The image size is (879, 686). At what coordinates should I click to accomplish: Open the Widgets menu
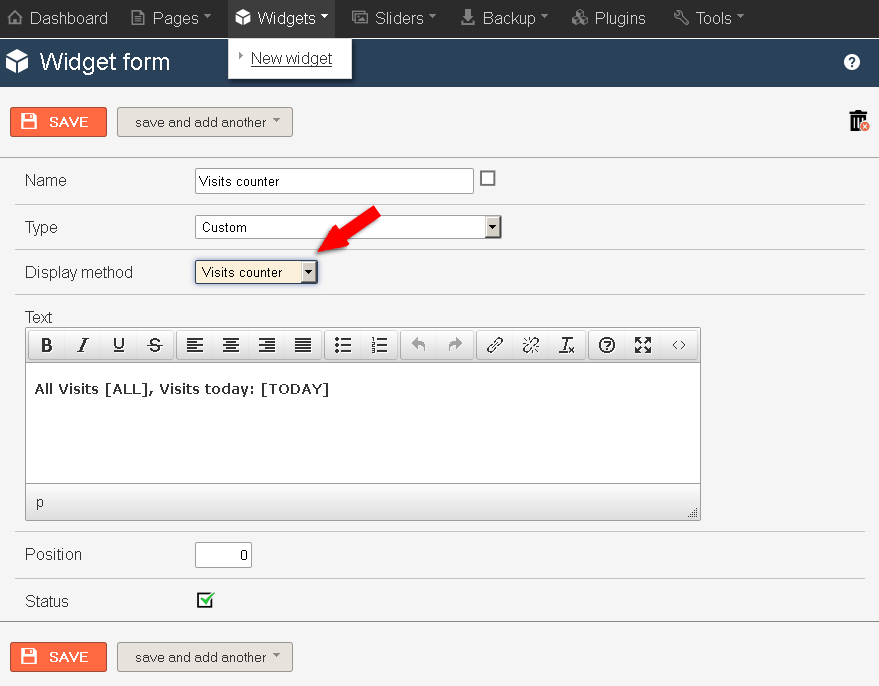[x=282, y=18]
